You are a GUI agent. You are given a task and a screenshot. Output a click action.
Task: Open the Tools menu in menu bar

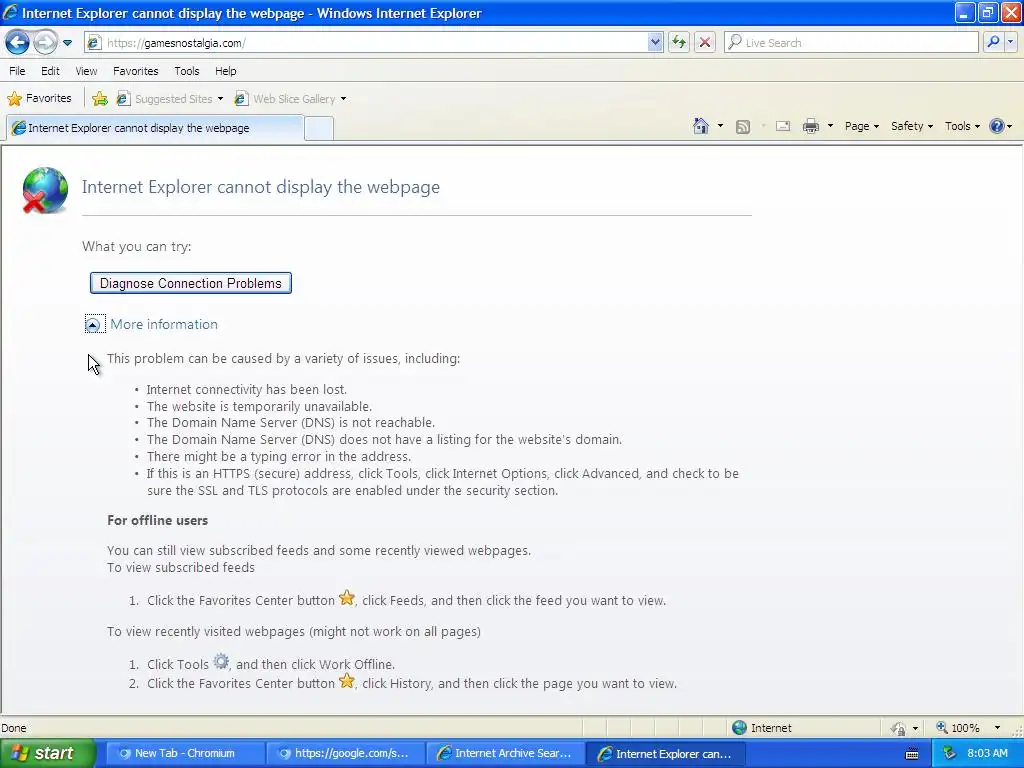click(x=187, y=71)
